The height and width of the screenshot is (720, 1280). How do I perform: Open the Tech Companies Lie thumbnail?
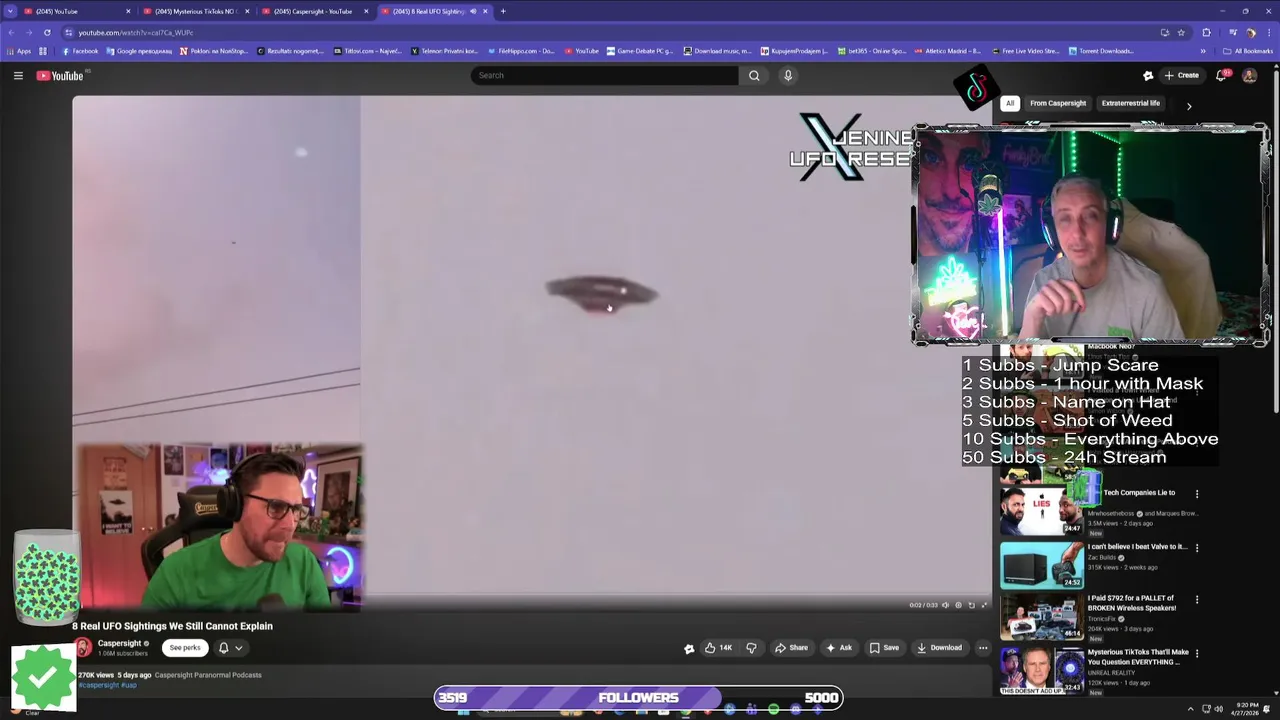click(x=1041, y=510)
